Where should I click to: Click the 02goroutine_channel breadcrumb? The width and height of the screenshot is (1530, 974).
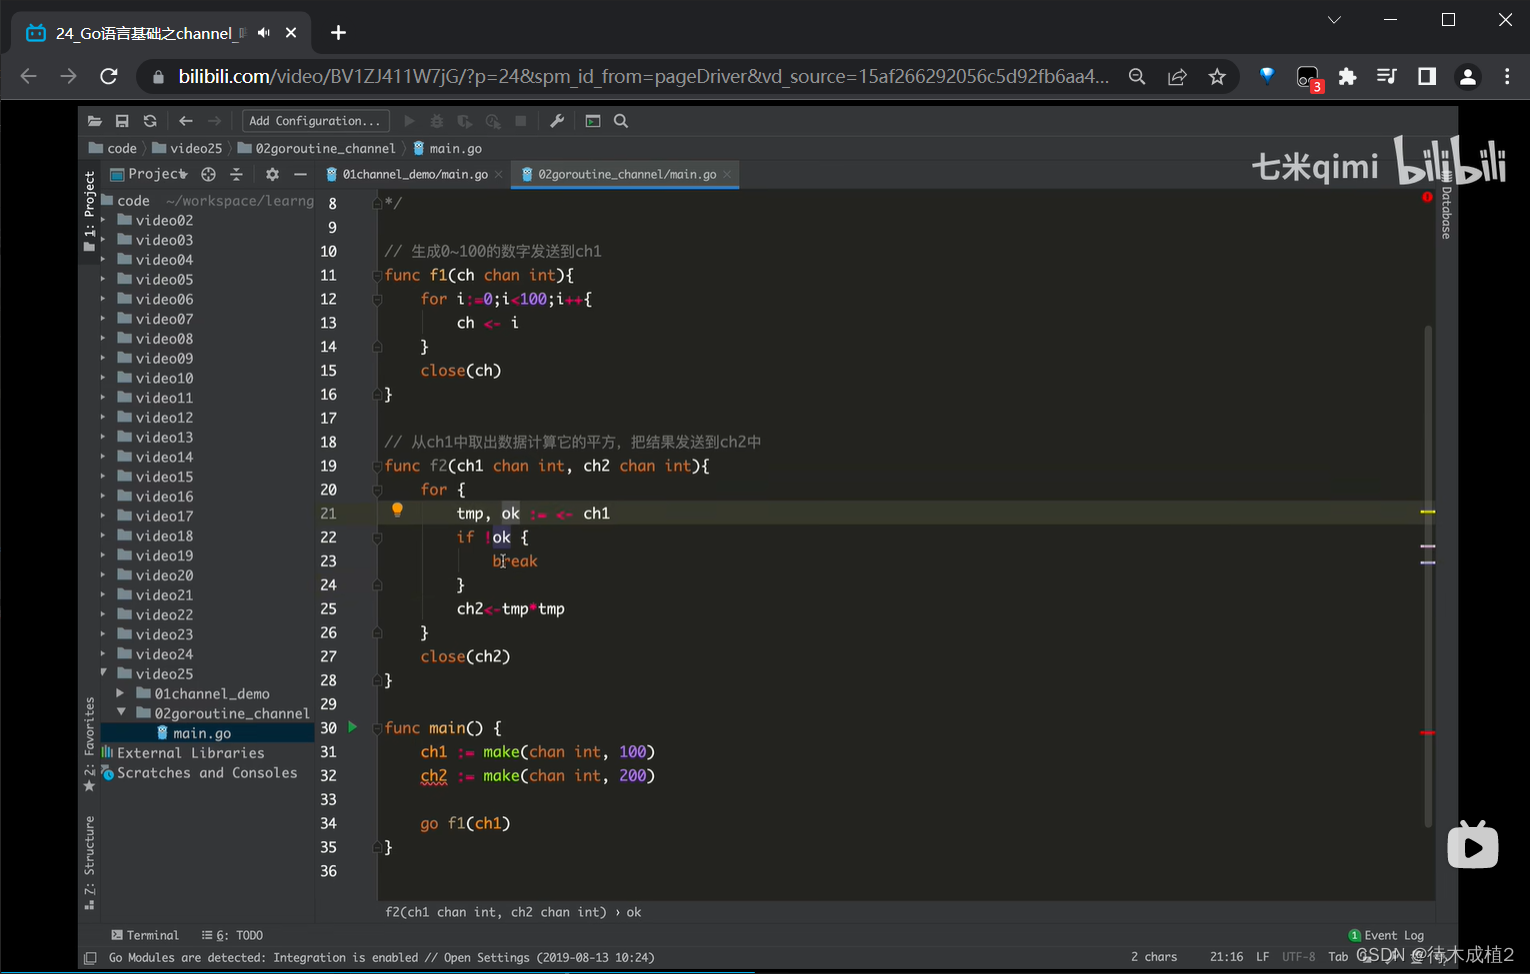pyautogui.click(x=317, y=148)
